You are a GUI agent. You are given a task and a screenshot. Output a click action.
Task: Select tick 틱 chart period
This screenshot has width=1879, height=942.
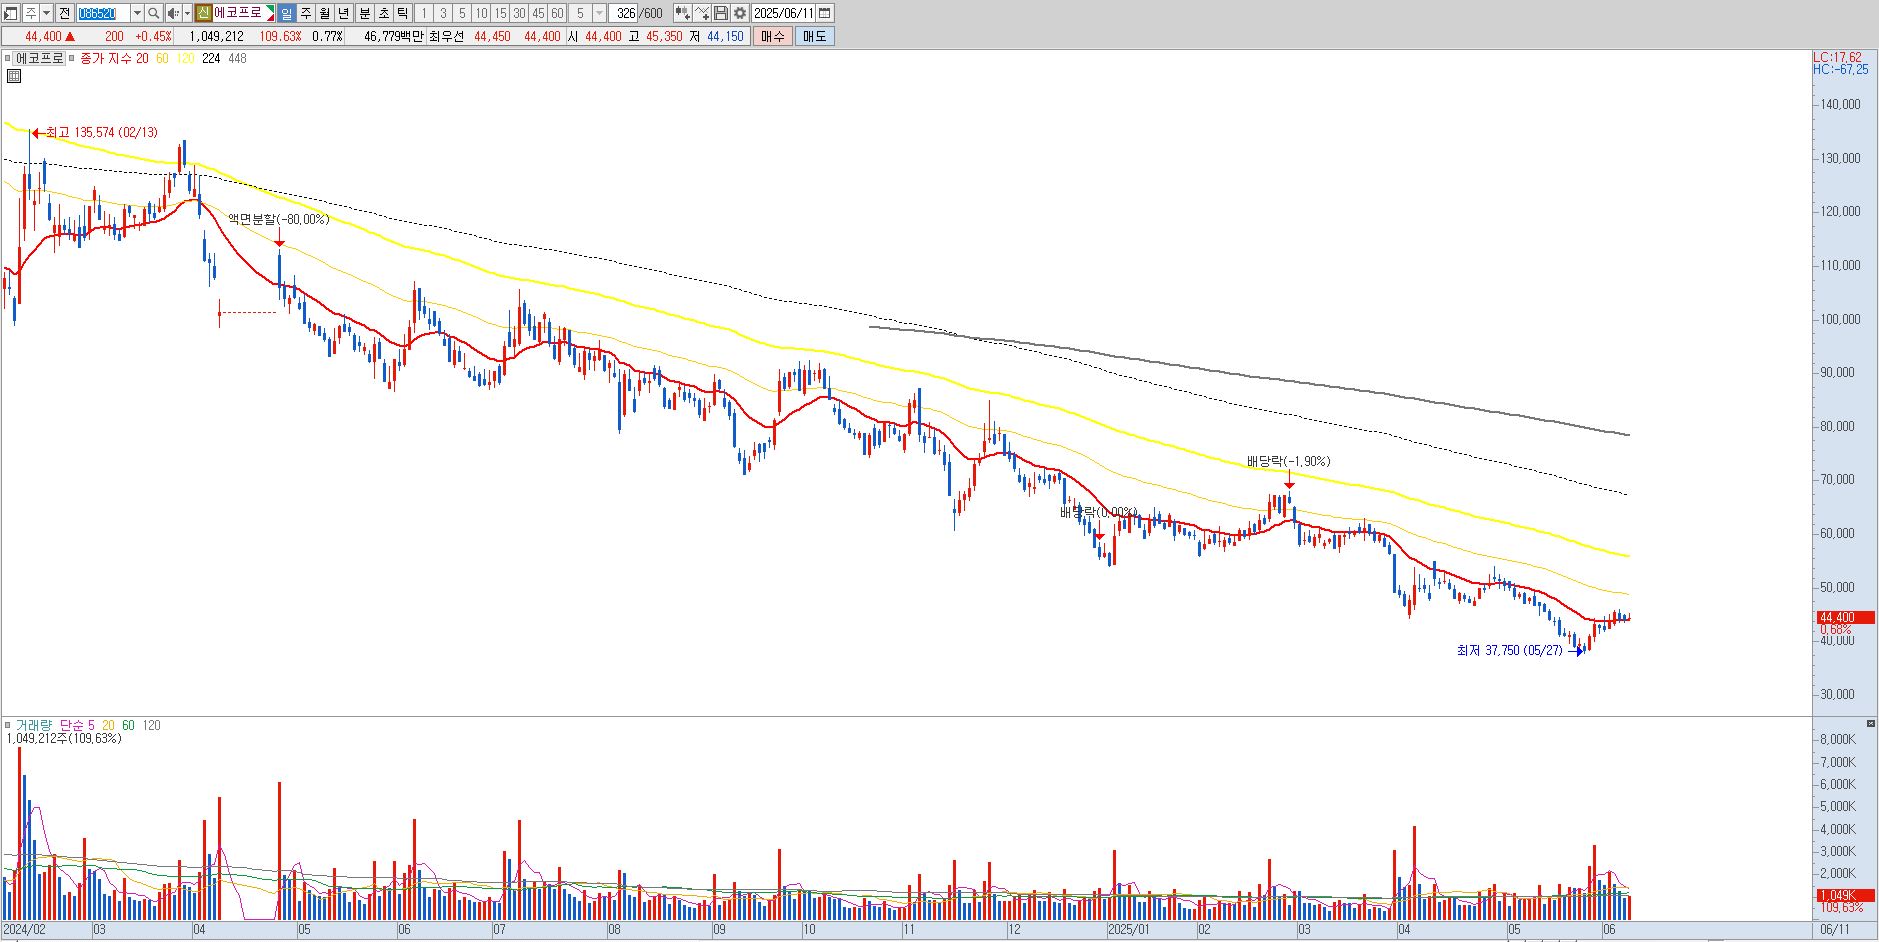(403, 13)
